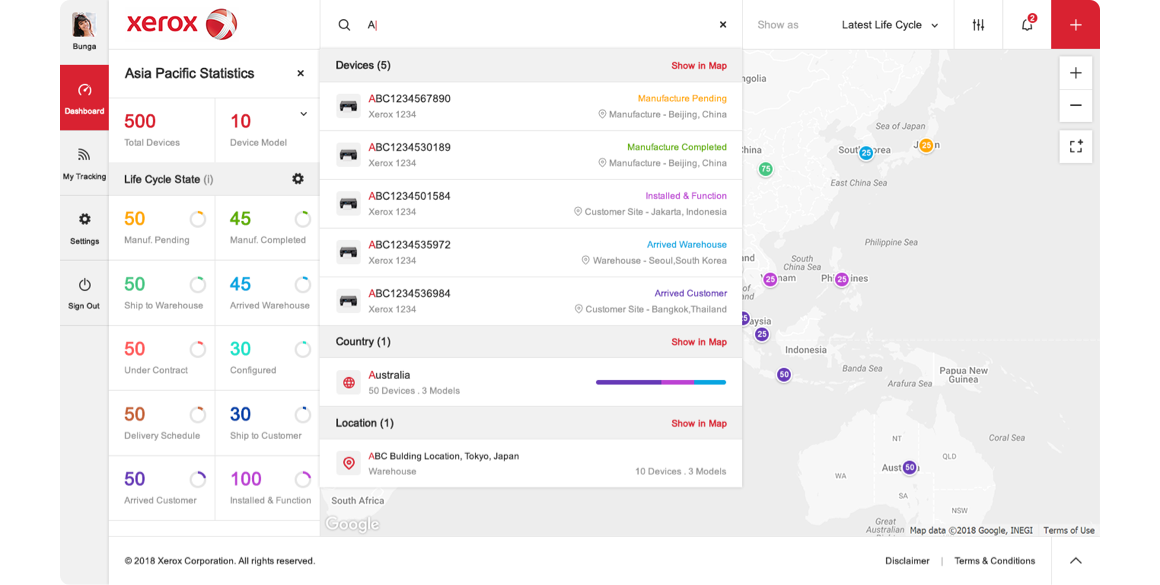Clear the search with the X icon
Viewport: 1160px width, 585px height.
pyautogui.click(x=723, y=24)
